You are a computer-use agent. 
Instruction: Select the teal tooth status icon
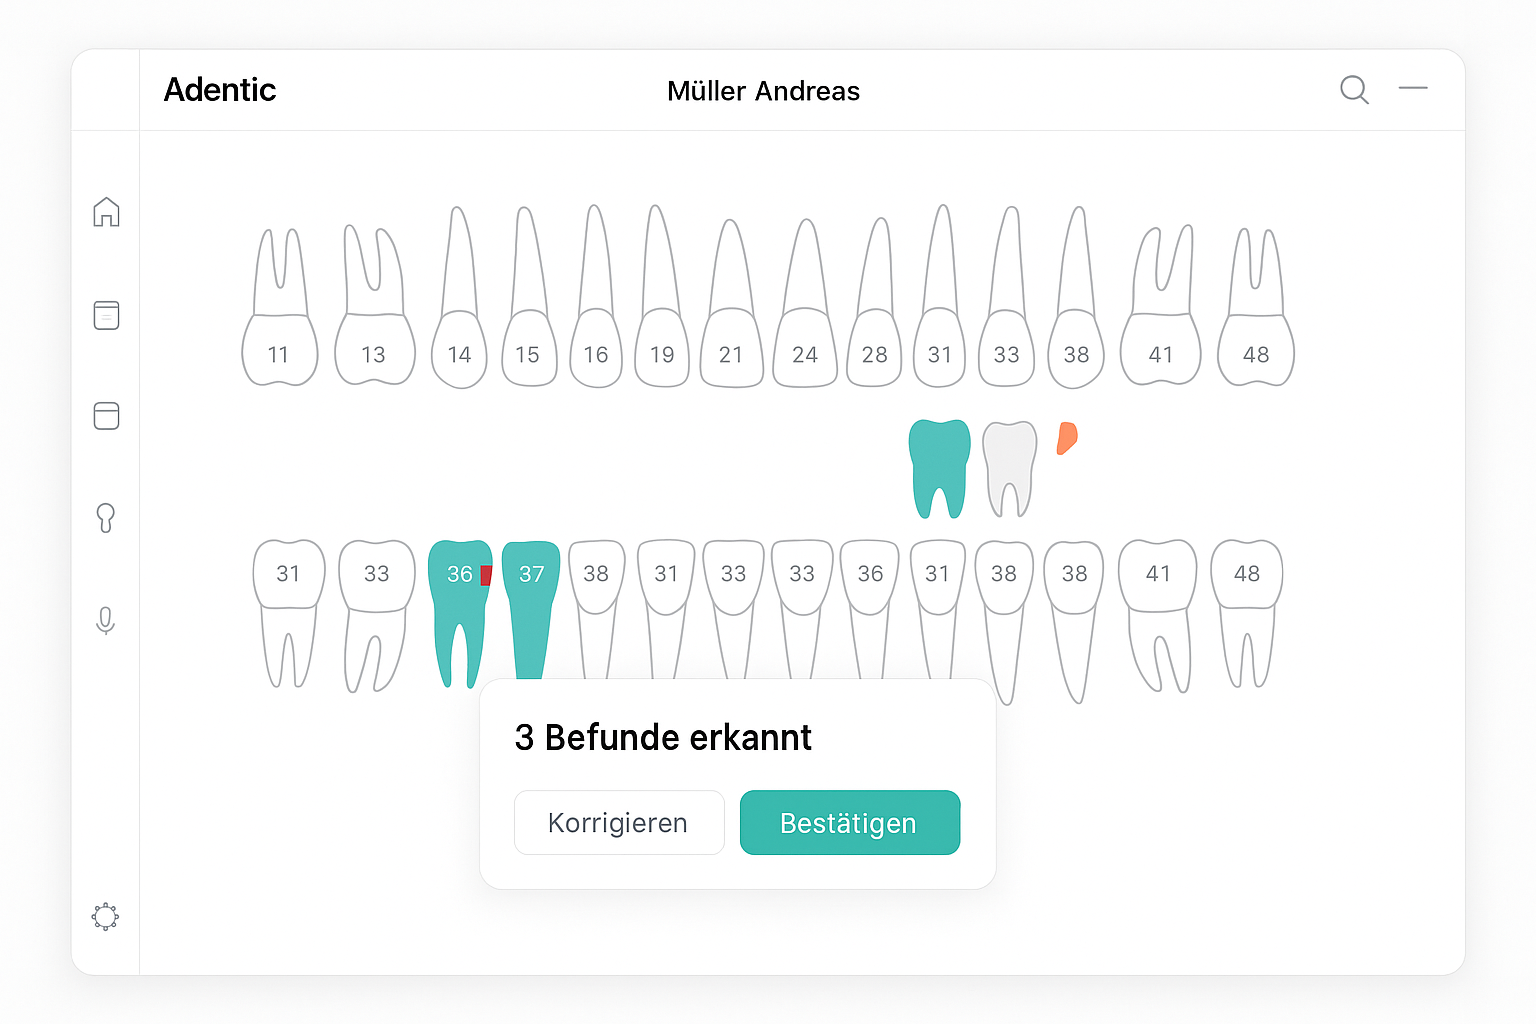[939, 467]
